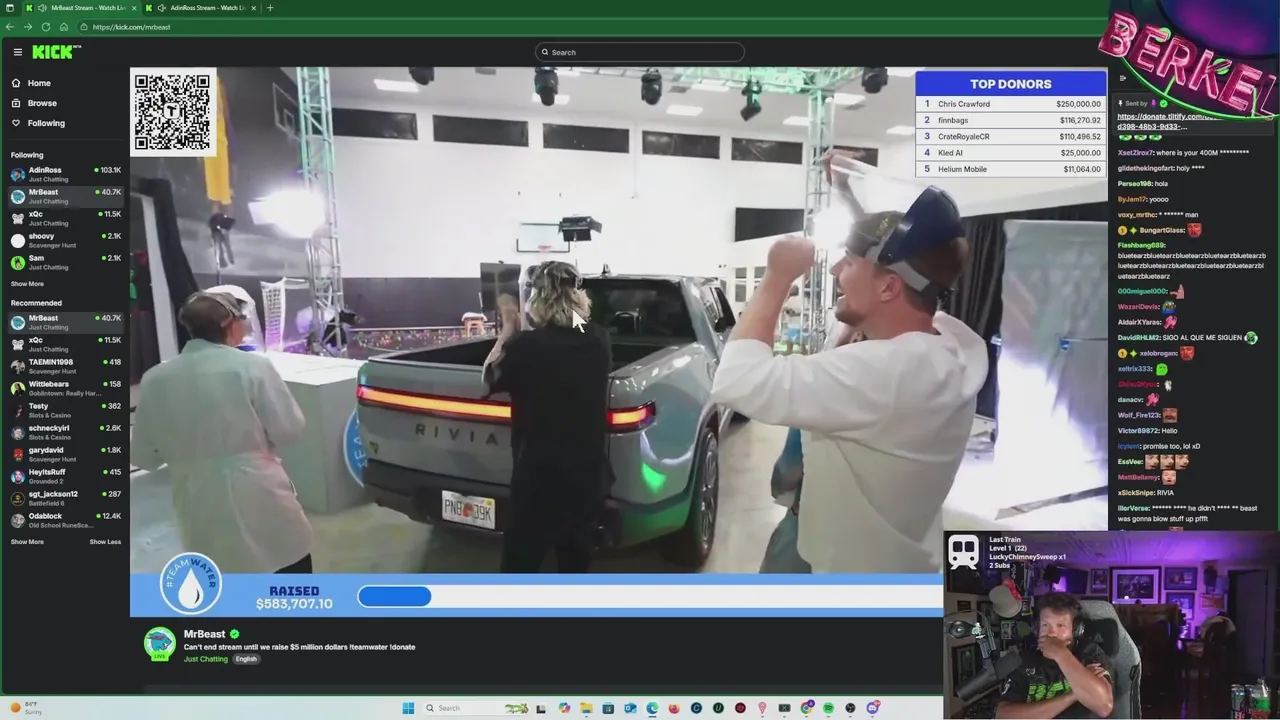This screenshot has width=1280, height=720.
Task: Open HeyItsRuff Grounded 2 channel
Action: click(x=65, y=476)
